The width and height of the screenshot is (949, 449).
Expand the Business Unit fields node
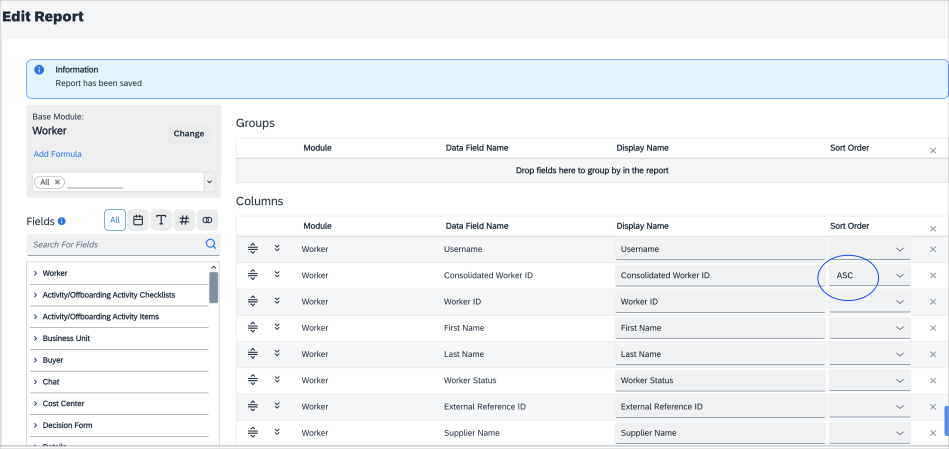point(35,339)
